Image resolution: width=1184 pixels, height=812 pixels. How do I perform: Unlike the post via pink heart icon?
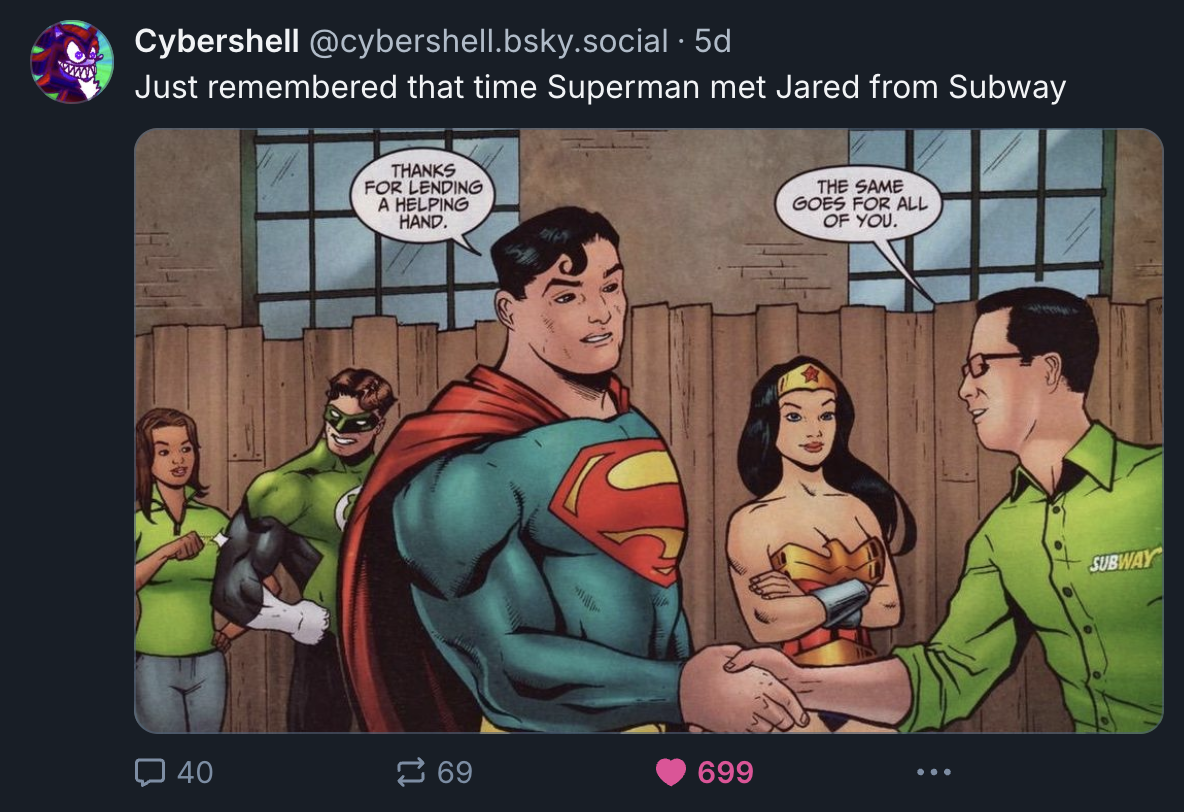[671, 772]
